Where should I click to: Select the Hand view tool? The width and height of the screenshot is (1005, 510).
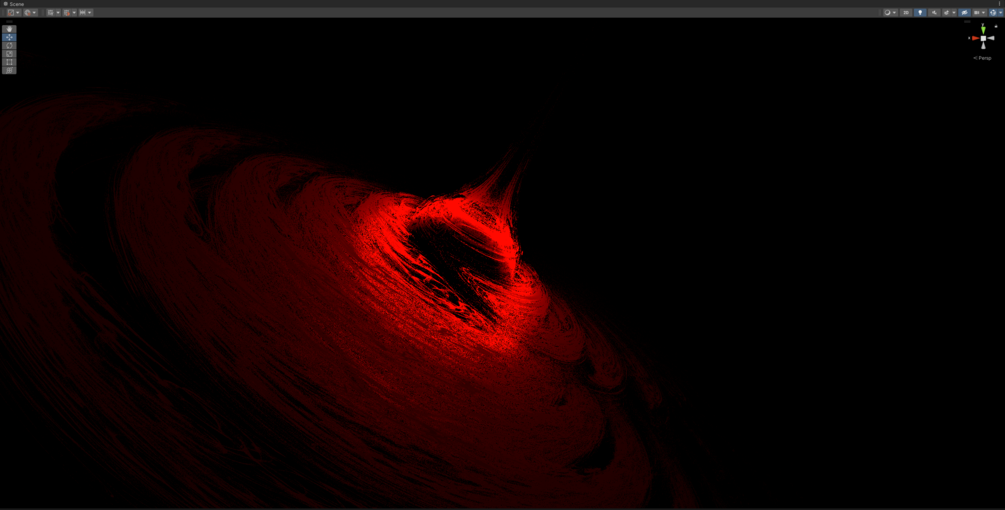(x=9, y=29)
